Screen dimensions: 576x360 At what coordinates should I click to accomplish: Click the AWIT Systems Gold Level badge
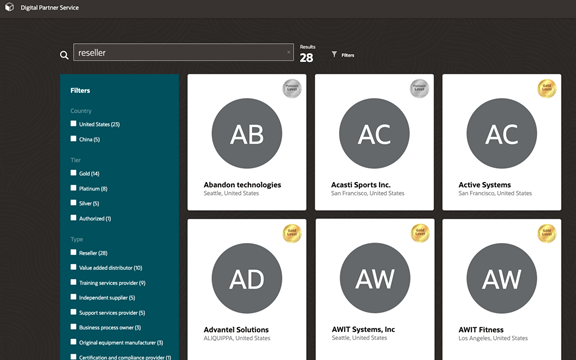[420, 233]
